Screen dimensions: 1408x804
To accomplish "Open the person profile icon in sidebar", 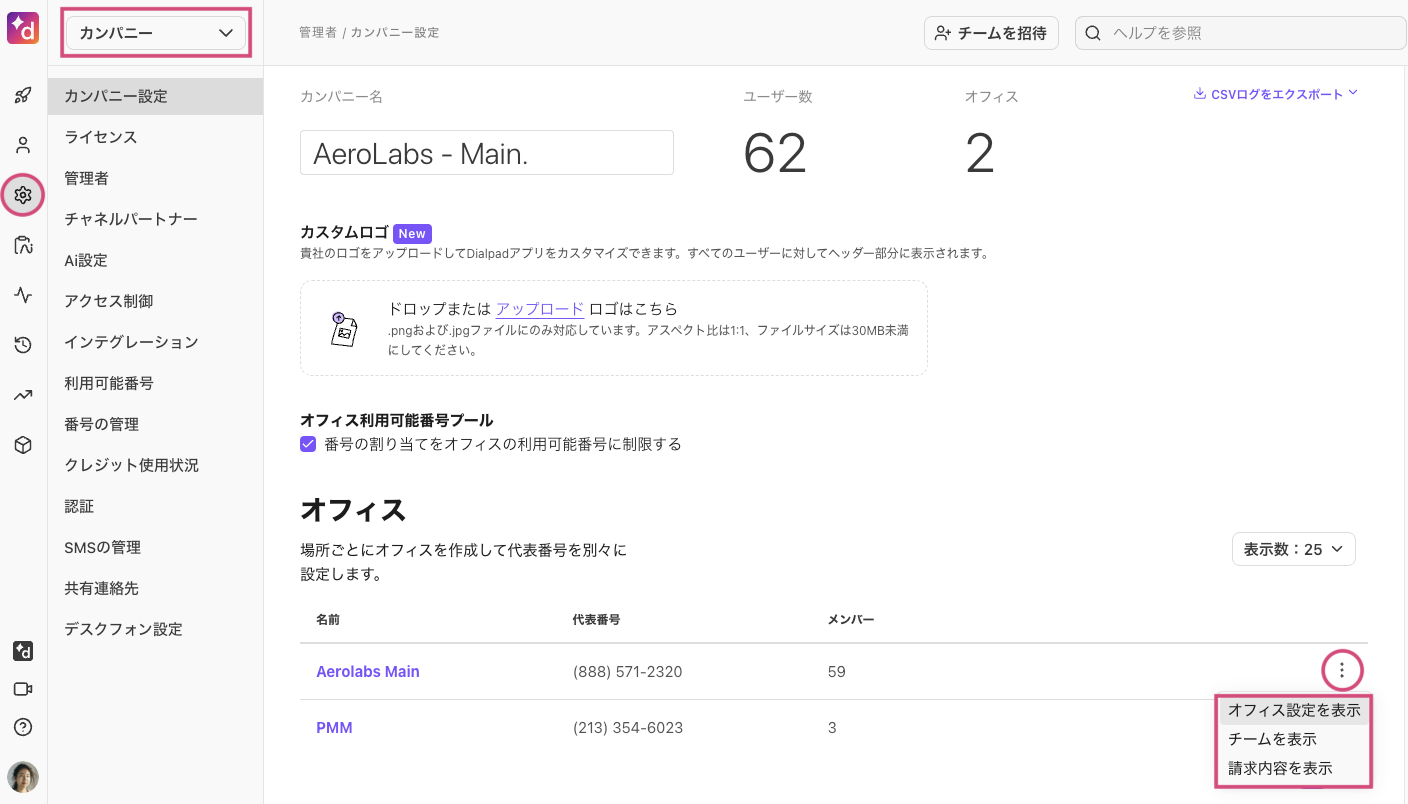I will click(x=23, y=145).
